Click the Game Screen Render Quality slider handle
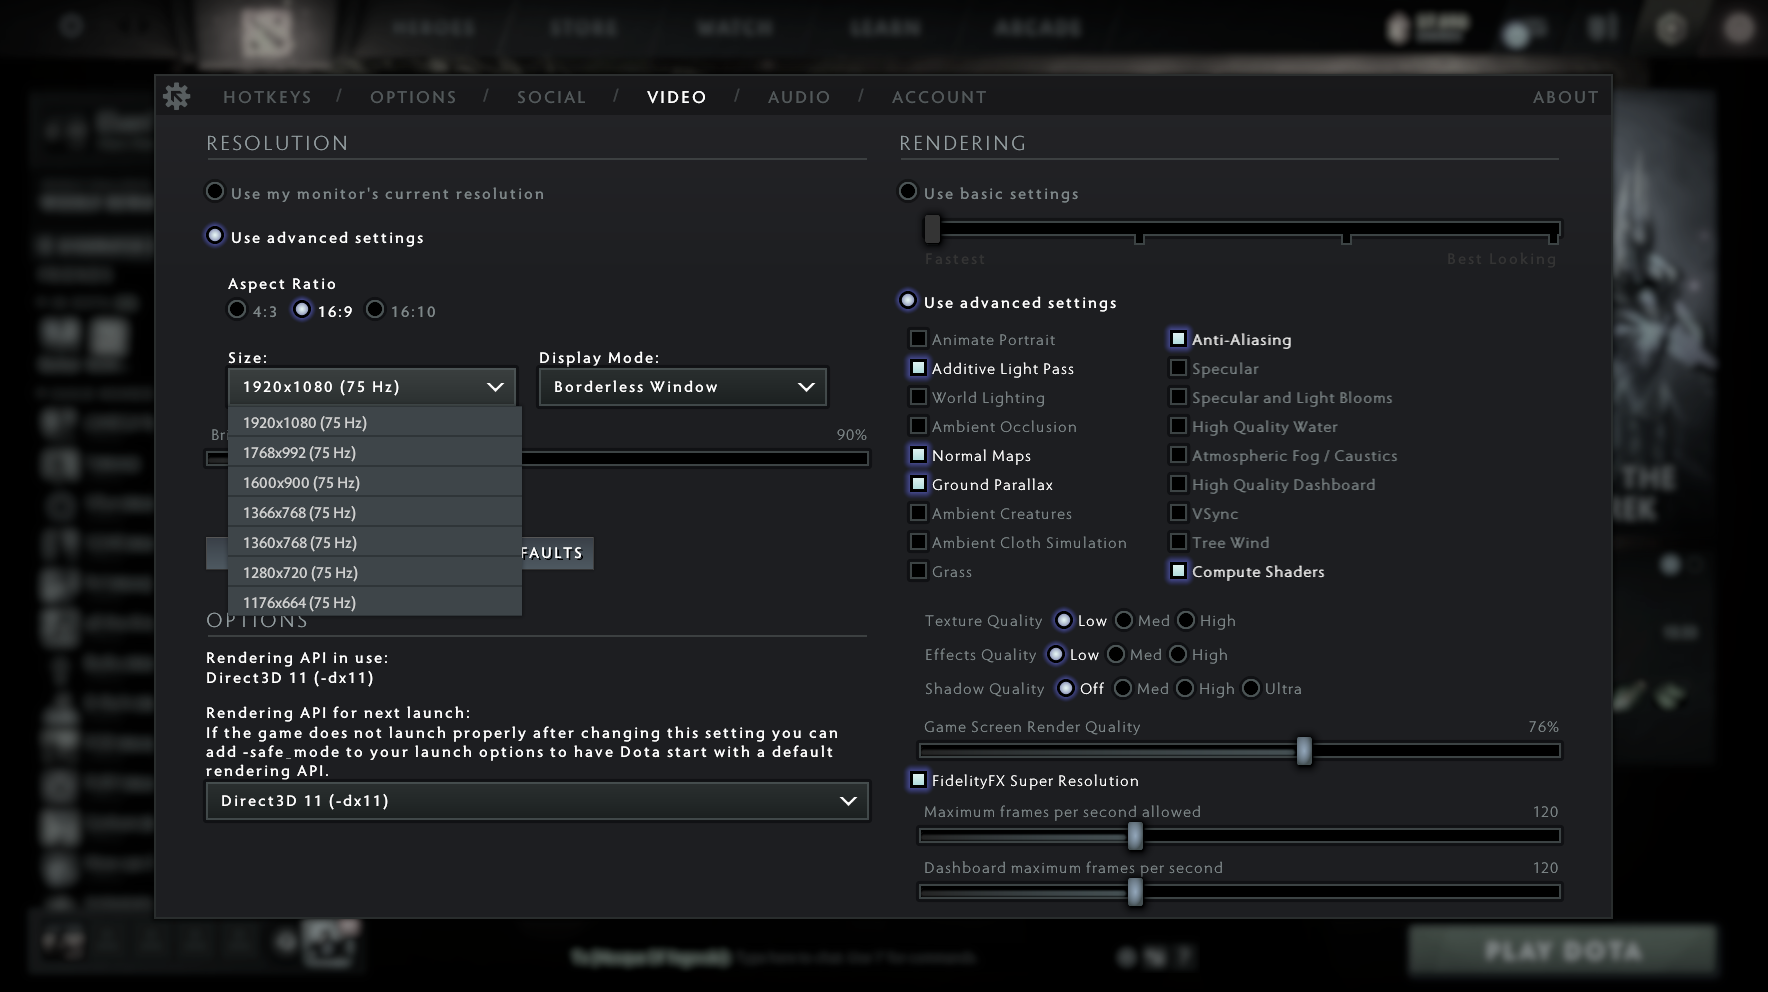The width and height of the screenshot is (1768, 992). pos(1304,751)
